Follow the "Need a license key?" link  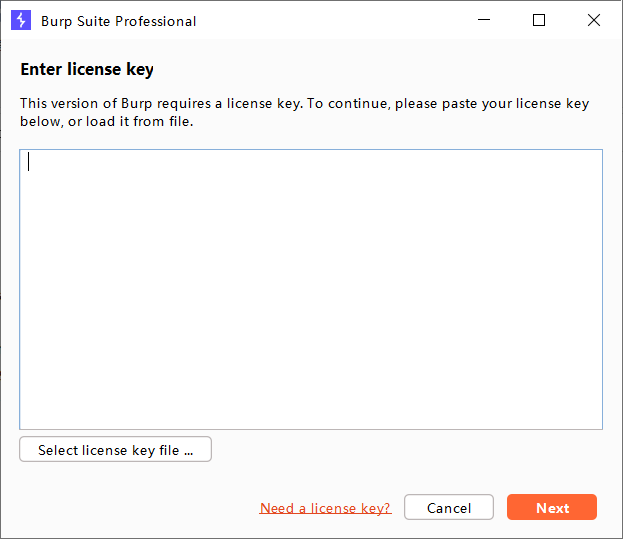(325, 508)
